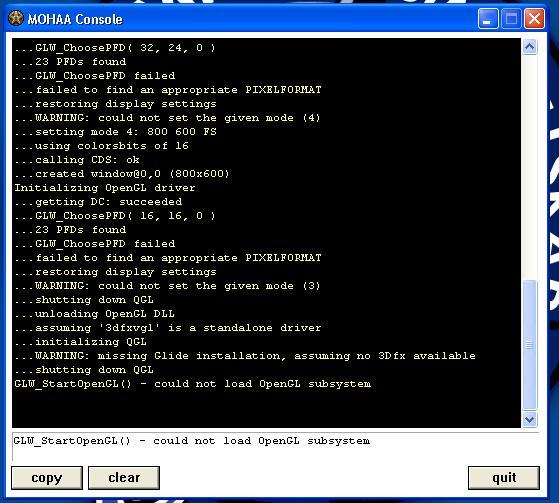
Task: Click the error message field below the log
Action: coord(275,446)
